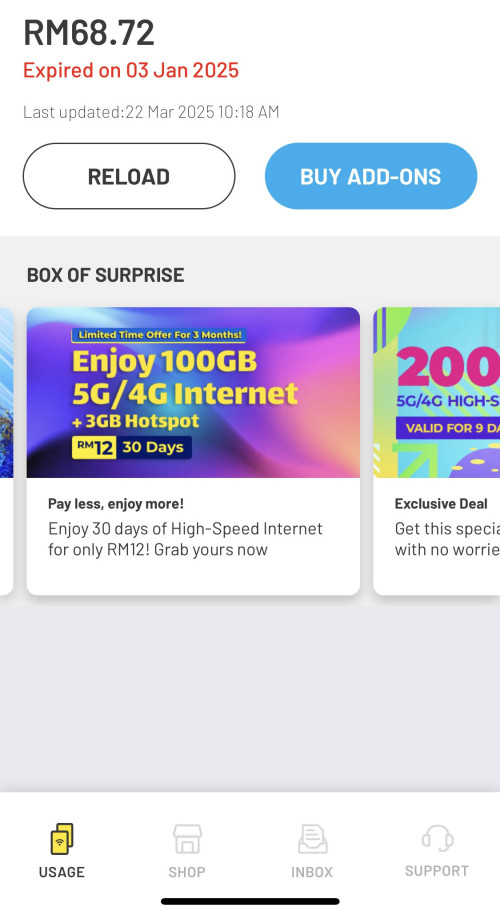Open the Inbox tray icon
The height and width of the screenshot is (915, 500).
pos(312,839)
